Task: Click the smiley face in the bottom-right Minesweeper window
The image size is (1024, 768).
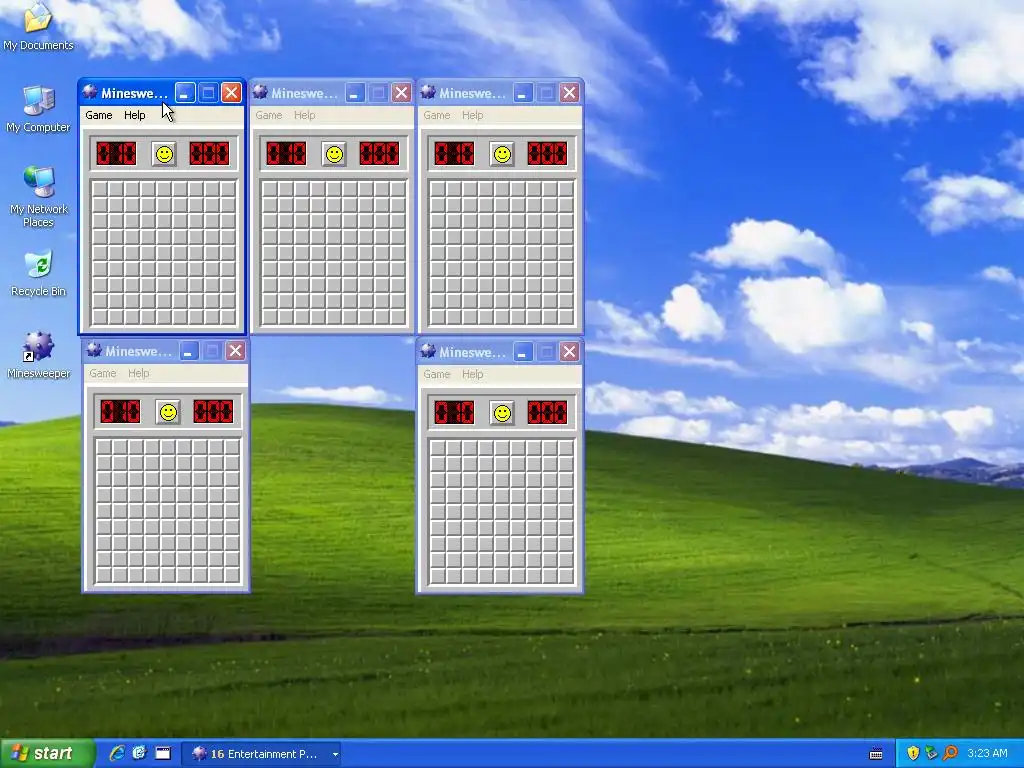Action: click(x=502, y=413)
